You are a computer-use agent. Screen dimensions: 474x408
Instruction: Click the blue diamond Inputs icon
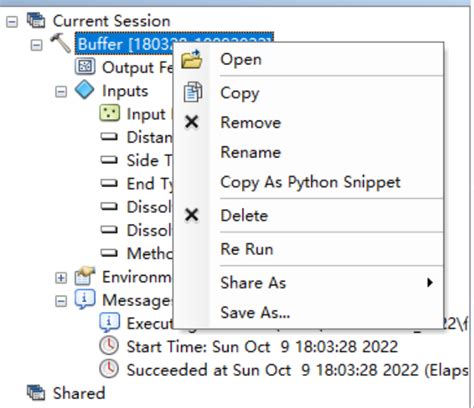85,90
